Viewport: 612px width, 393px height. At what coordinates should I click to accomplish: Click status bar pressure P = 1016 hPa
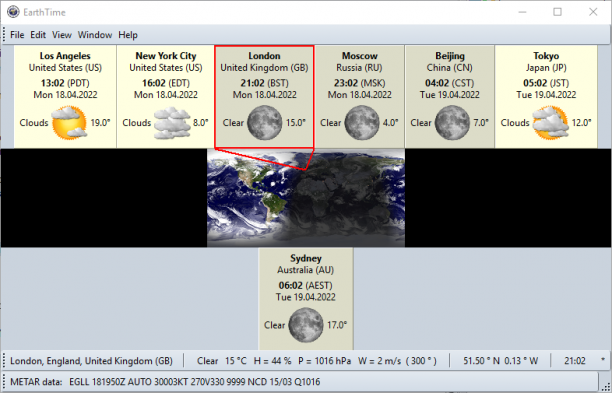tap(324, 361)
